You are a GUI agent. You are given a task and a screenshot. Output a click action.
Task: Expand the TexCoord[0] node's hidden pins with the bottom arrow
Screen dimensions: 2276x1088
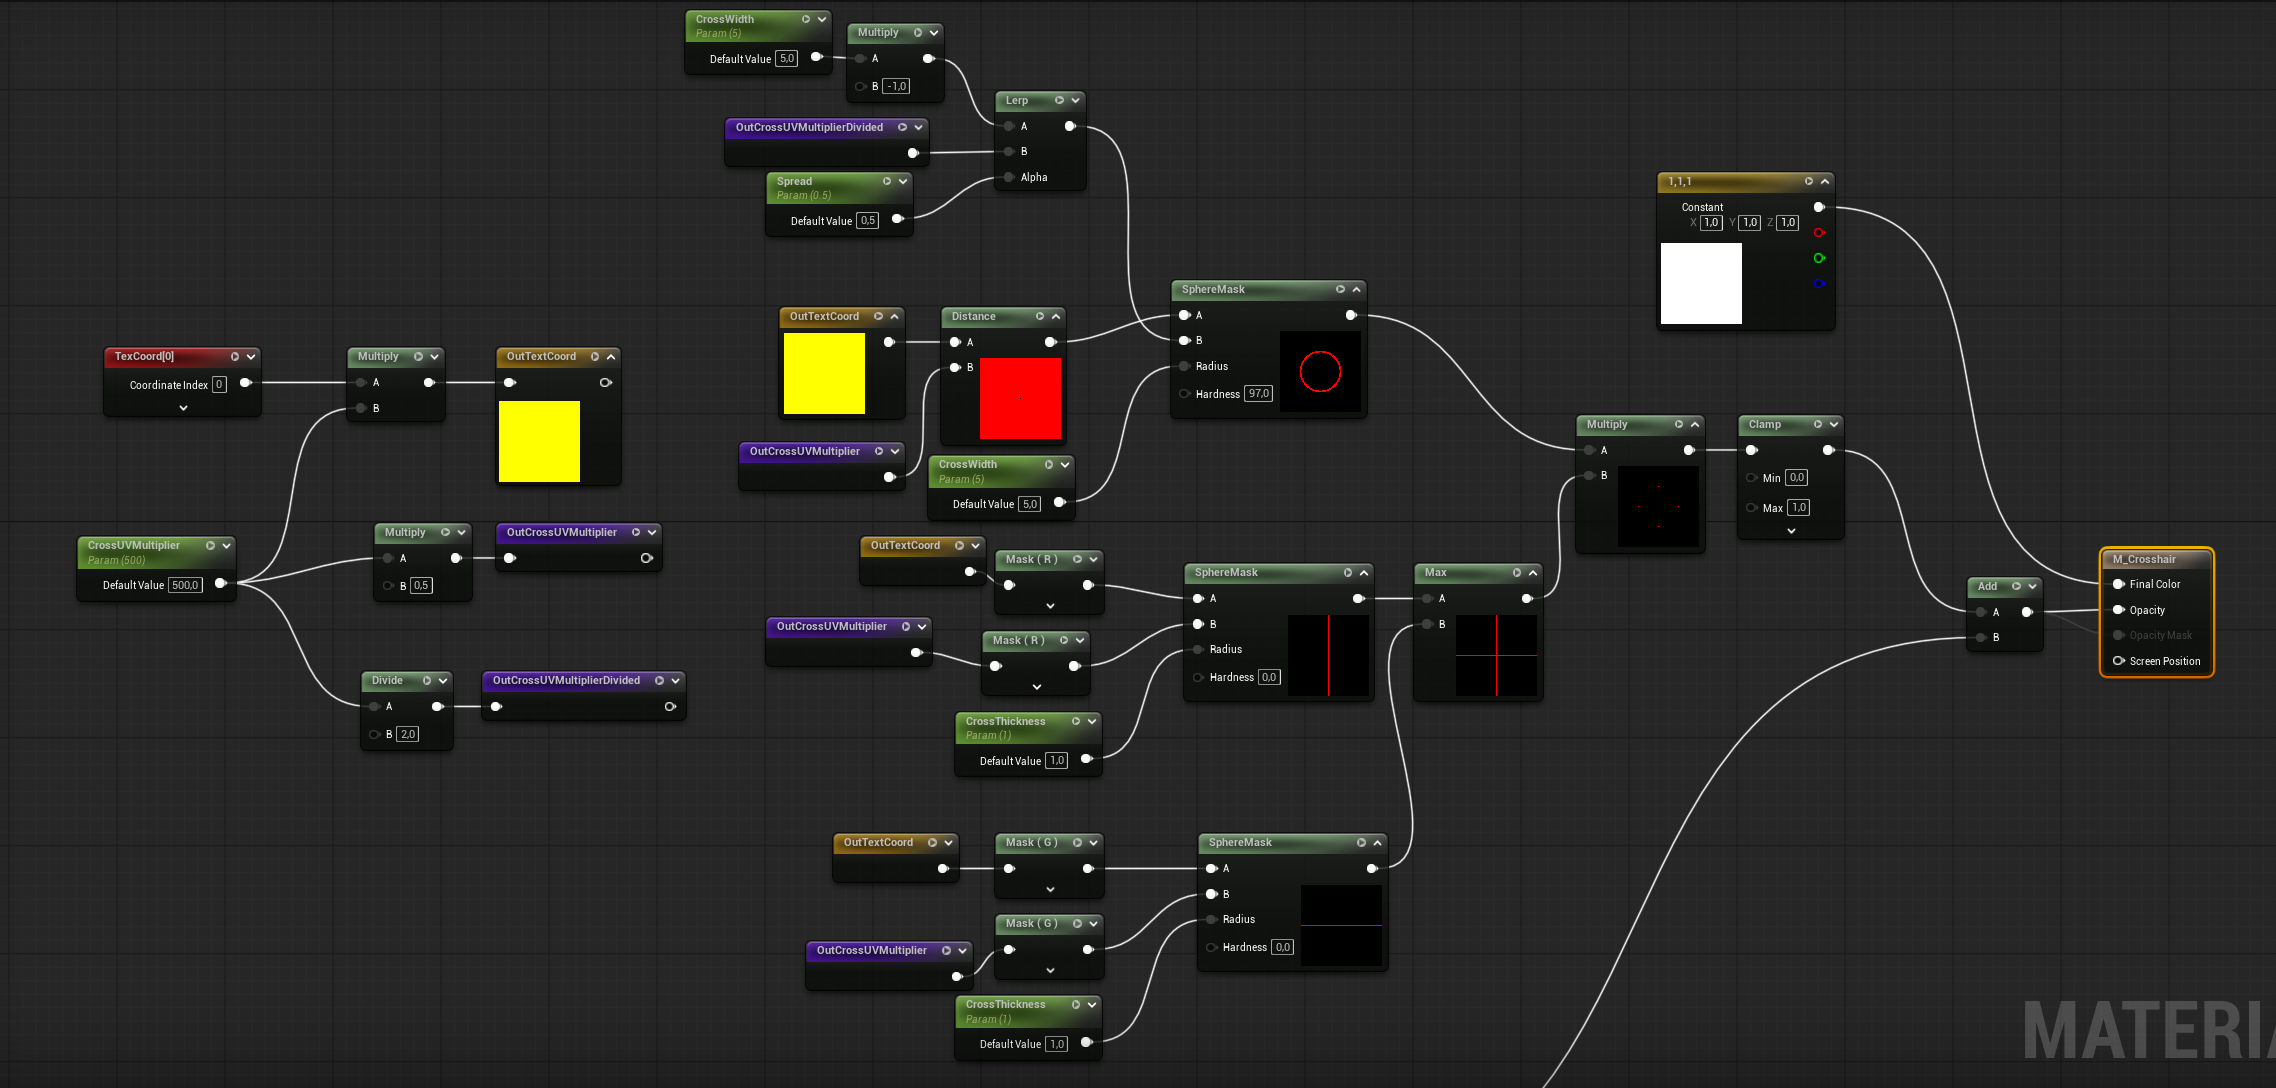click(183, 408)
